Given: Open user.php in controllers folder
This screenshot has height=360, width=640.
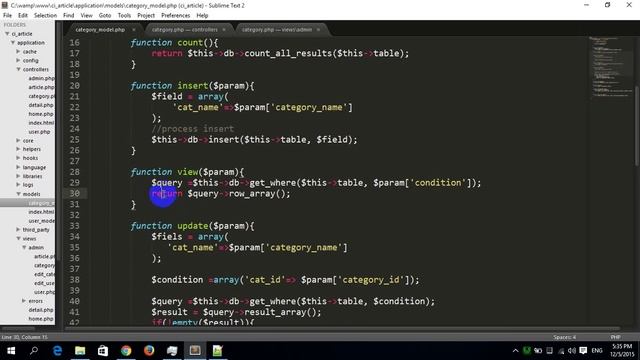Looking at the screenshot, I should pos(40,132).
